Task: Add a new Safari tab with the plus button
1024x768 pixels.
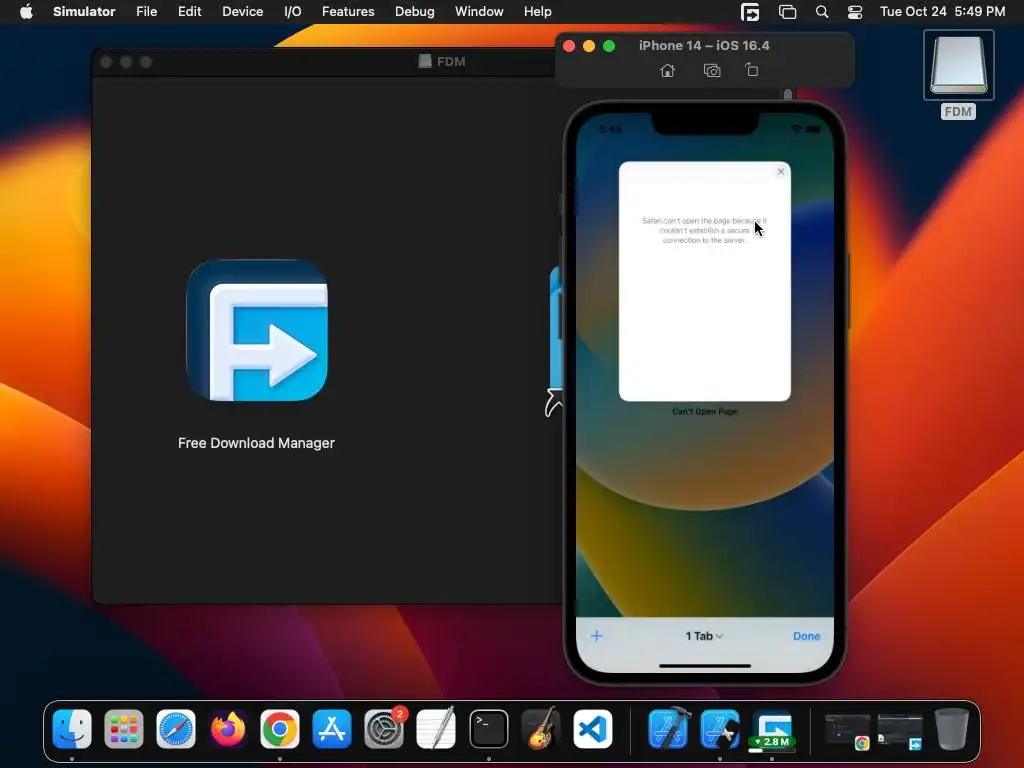Action: click(596, 636)
